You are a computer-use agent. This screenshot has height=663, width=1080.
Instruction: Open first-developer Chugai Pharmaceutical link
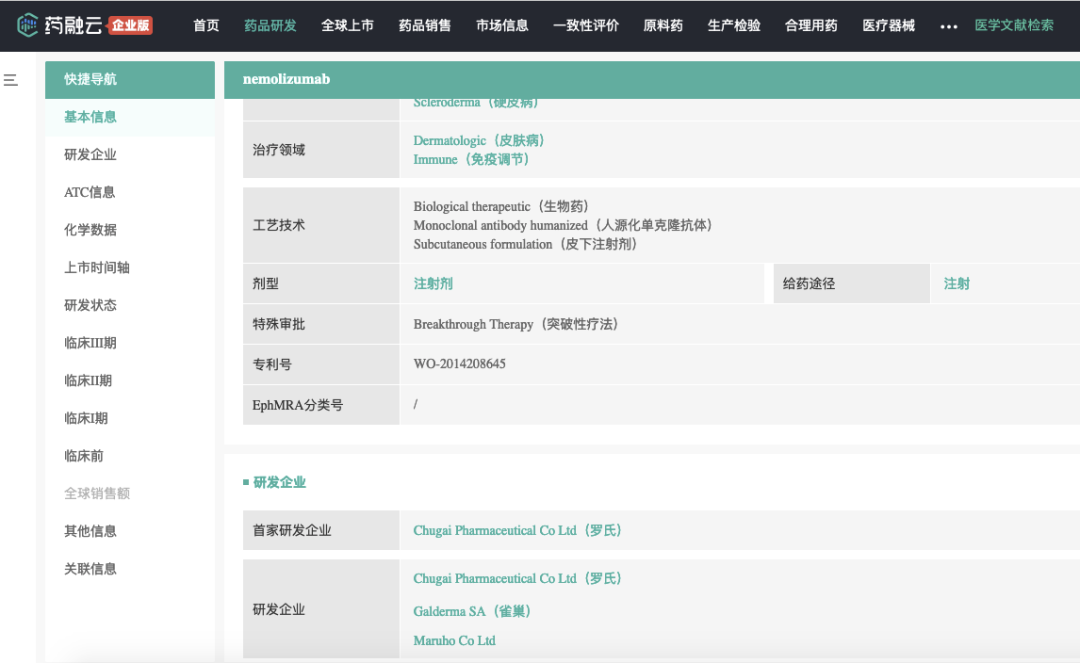[x=517, y=530]
